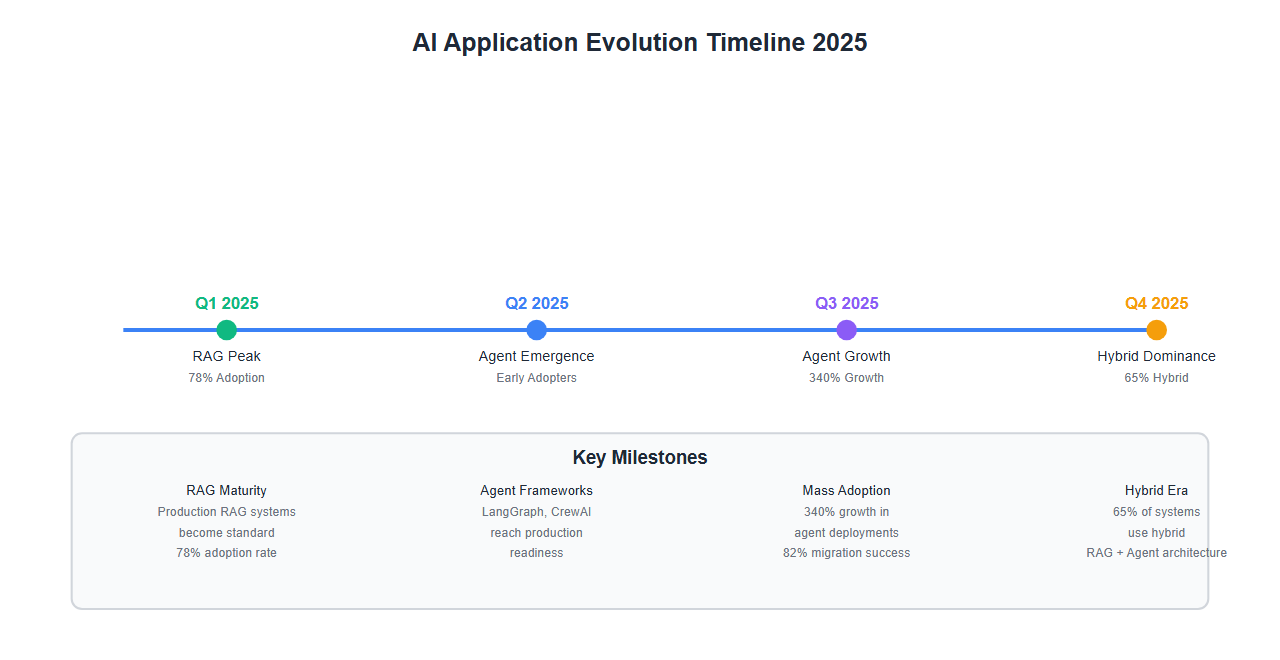Select the RAG Maturity milestone title
This screenshot has width=1280, height=660.
(227, 491)
